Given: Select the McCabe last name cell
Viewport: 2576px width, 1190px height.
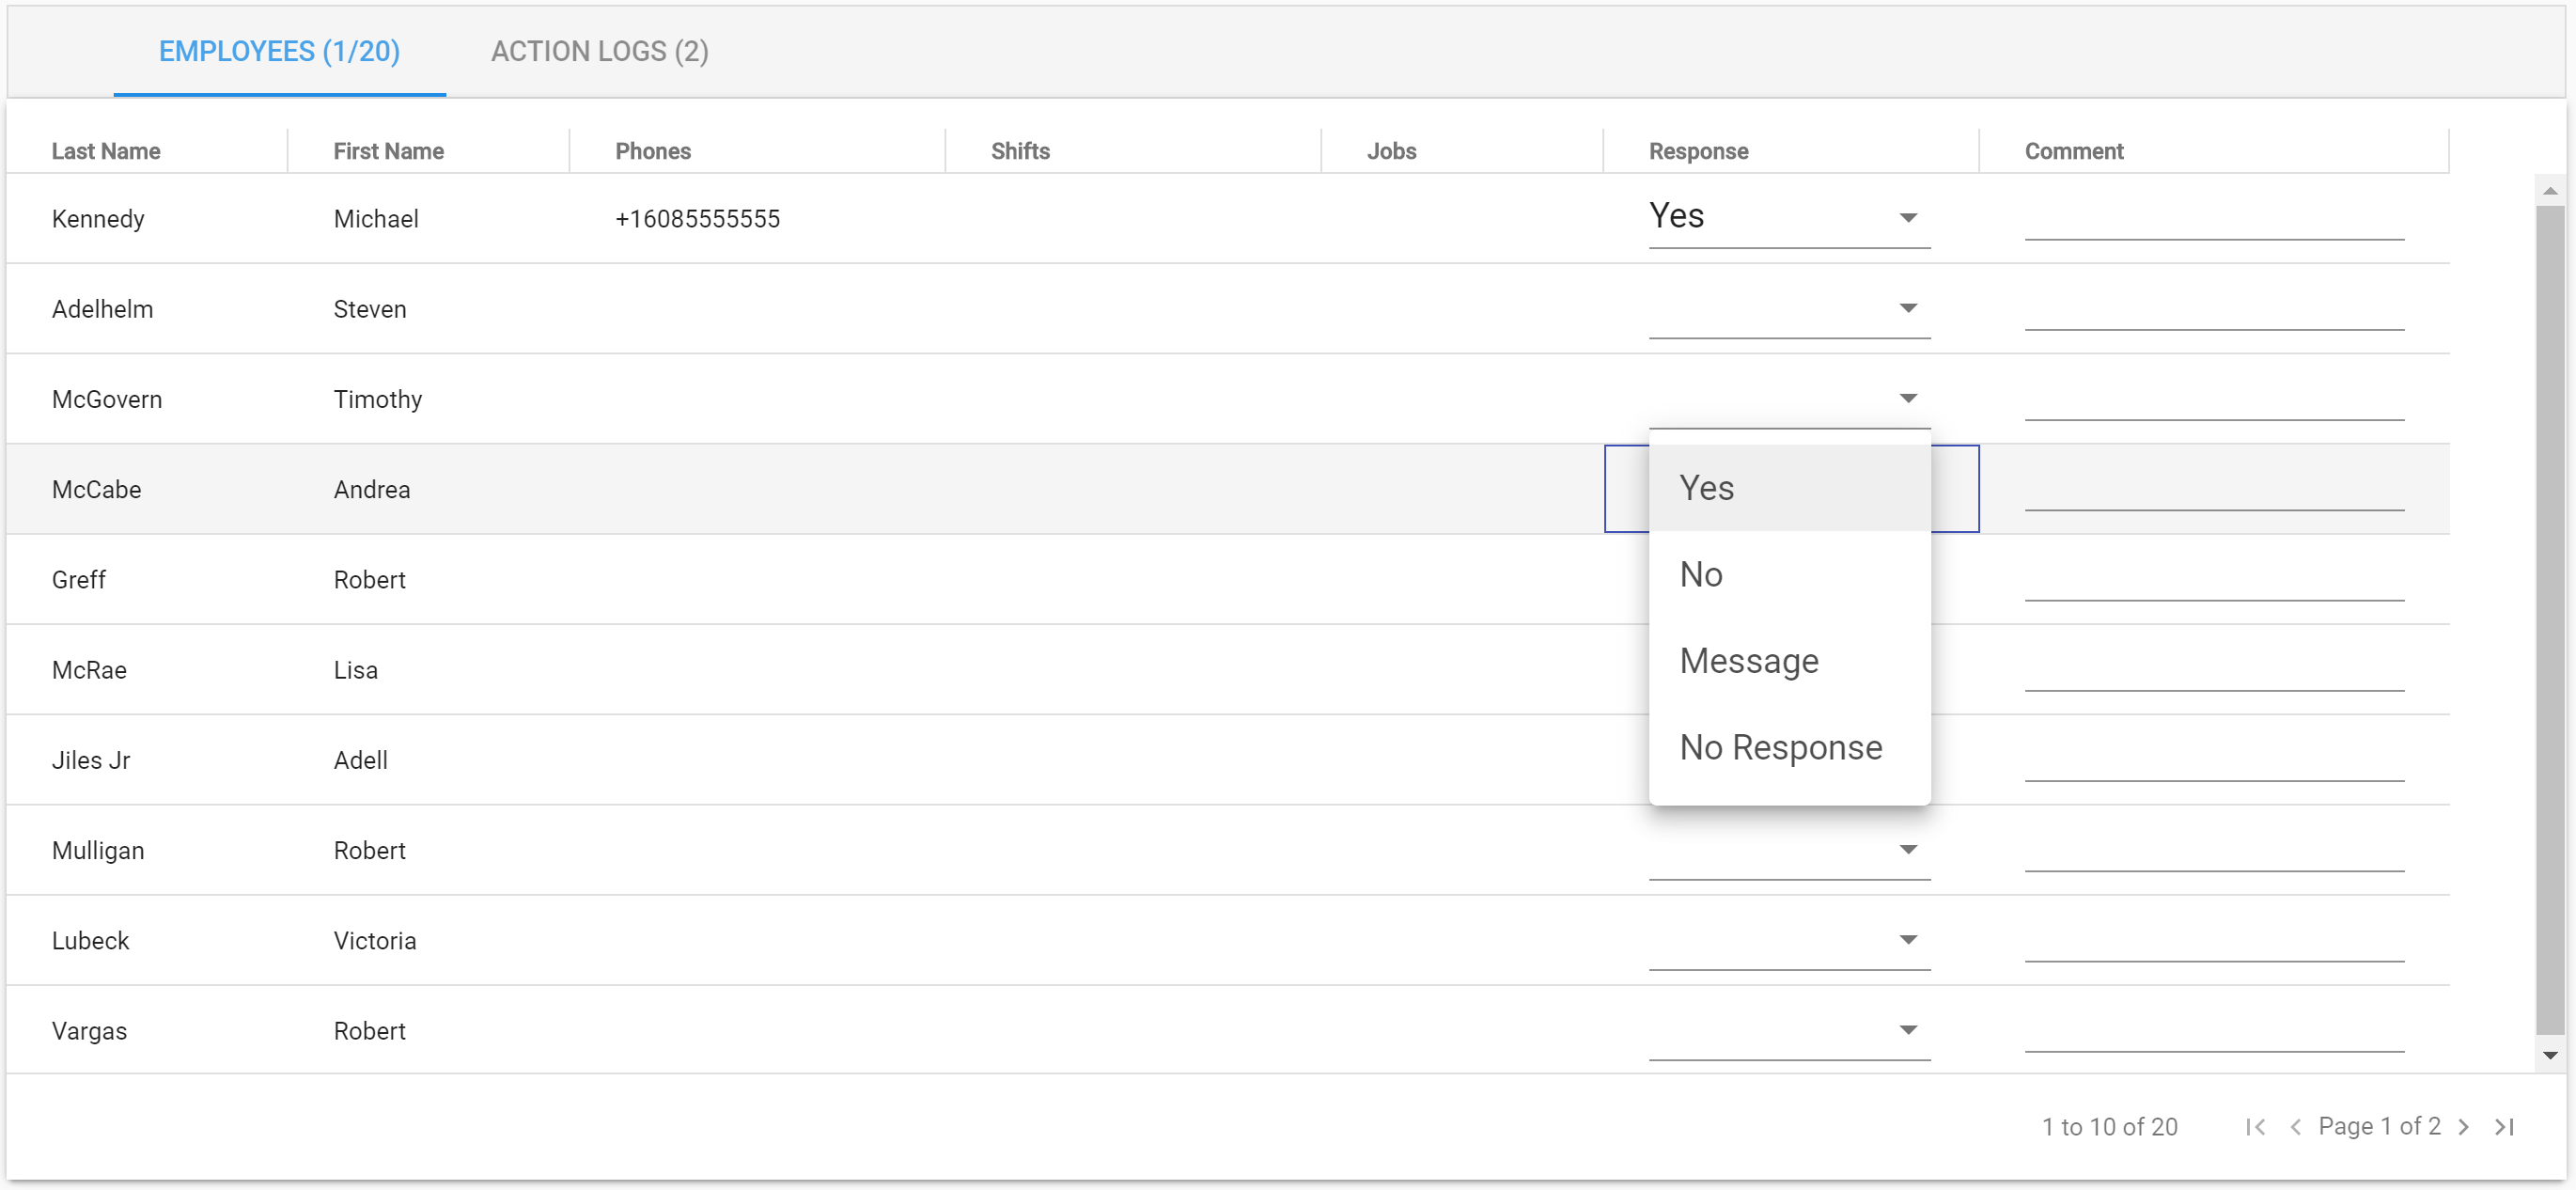Looking at the screenshot, I should click(x=96, y=489).
